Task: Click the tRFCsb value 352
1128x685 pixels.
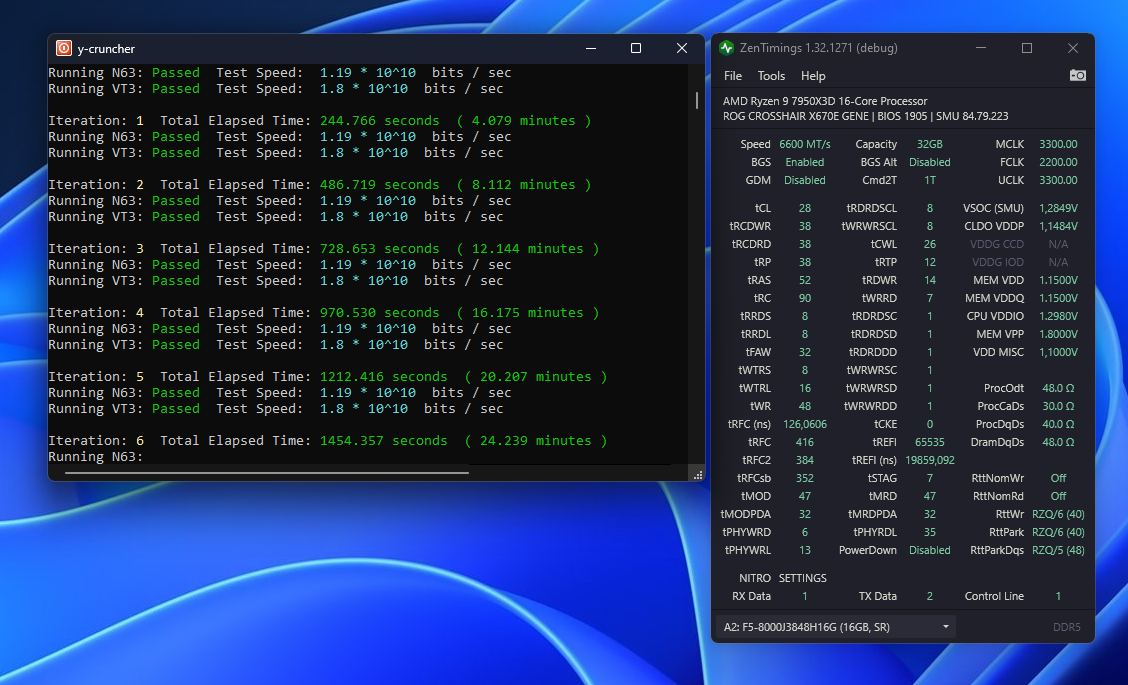Action: tap(804, 478)
